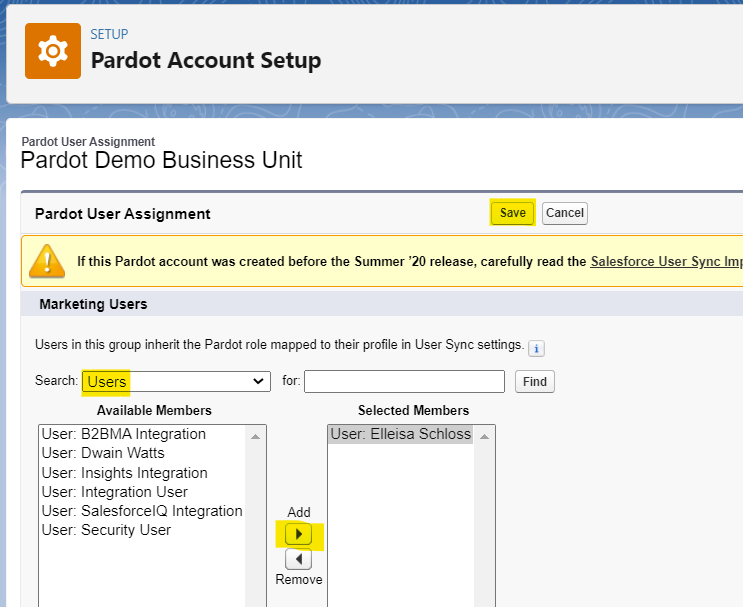Click the Find button
The width and height of the screenshot is (743, 607).
tap(535, 381)
